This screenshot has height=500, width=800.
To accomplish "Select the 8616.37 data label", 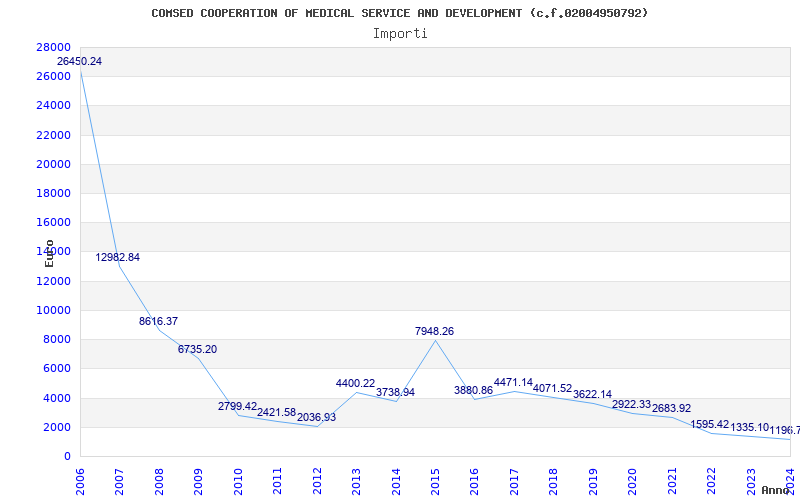I will click(x=159, y=321).
